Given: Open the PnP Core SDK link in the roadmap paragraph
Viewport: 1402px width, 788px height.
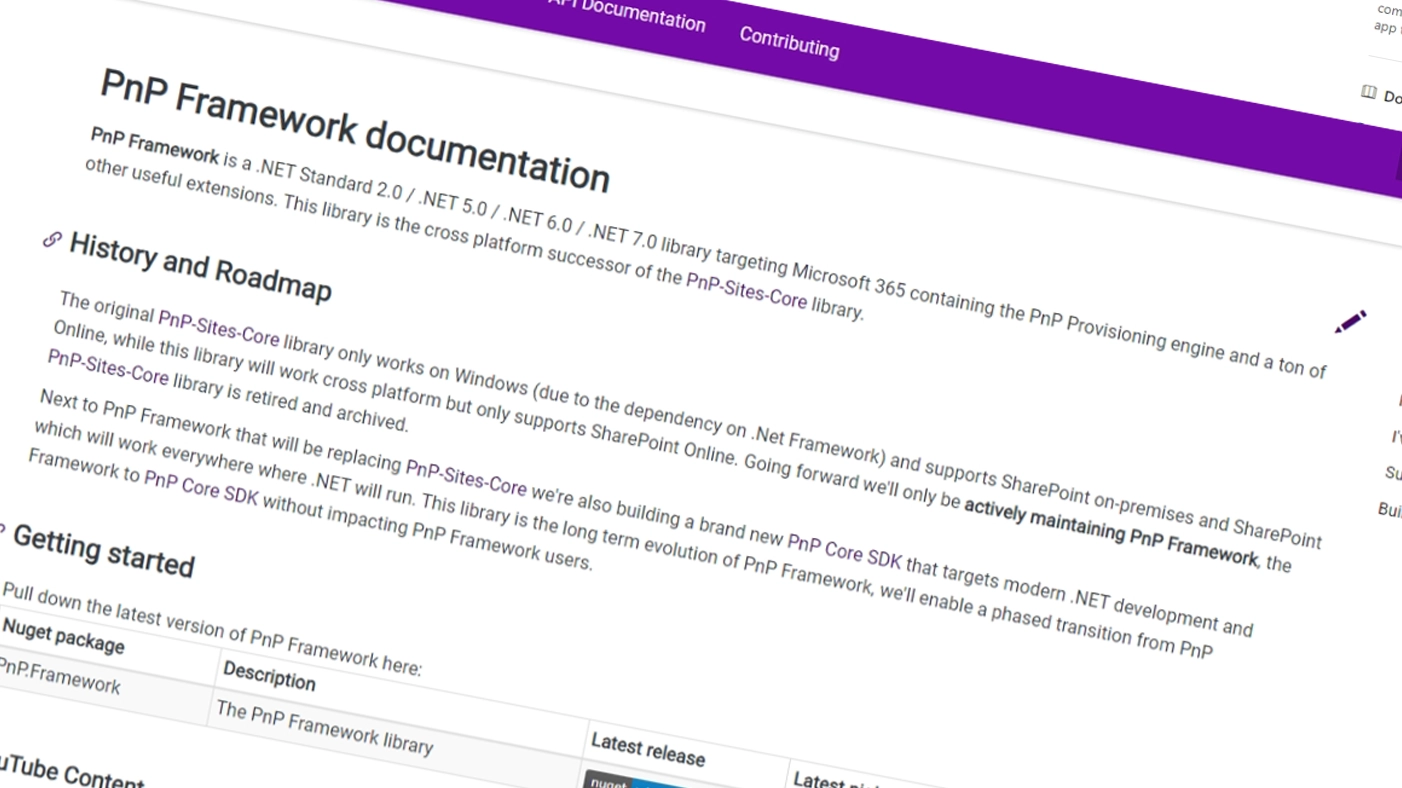Looking at the screenshot, I should 845,550.
